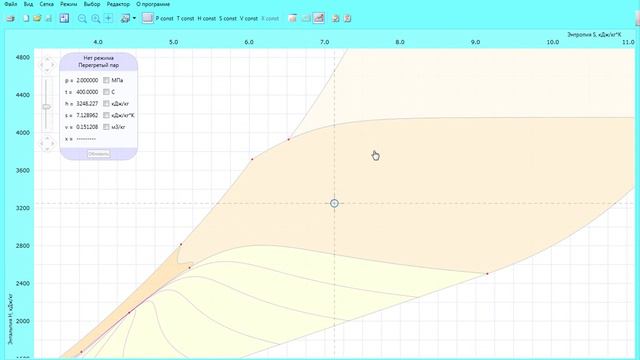
Task: Click the h value field 3248.227
Action: (87, 104)
